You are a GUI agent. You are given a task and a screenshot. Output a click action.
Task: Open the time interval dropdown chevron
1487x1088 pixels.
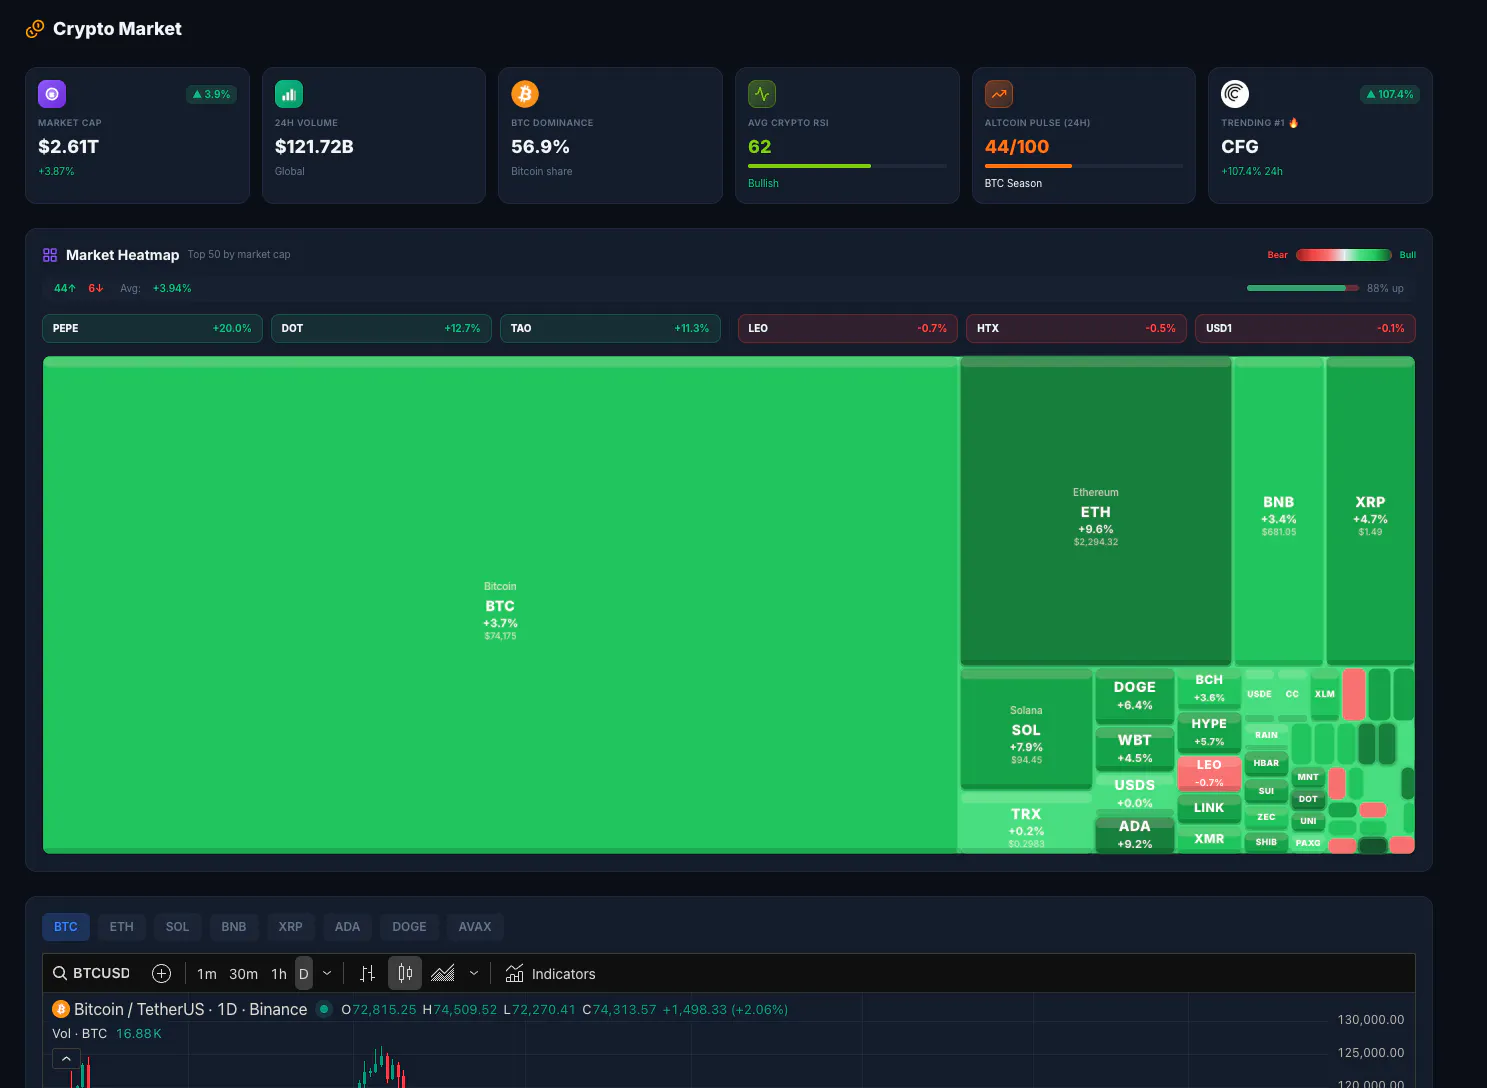click(327, 973)
